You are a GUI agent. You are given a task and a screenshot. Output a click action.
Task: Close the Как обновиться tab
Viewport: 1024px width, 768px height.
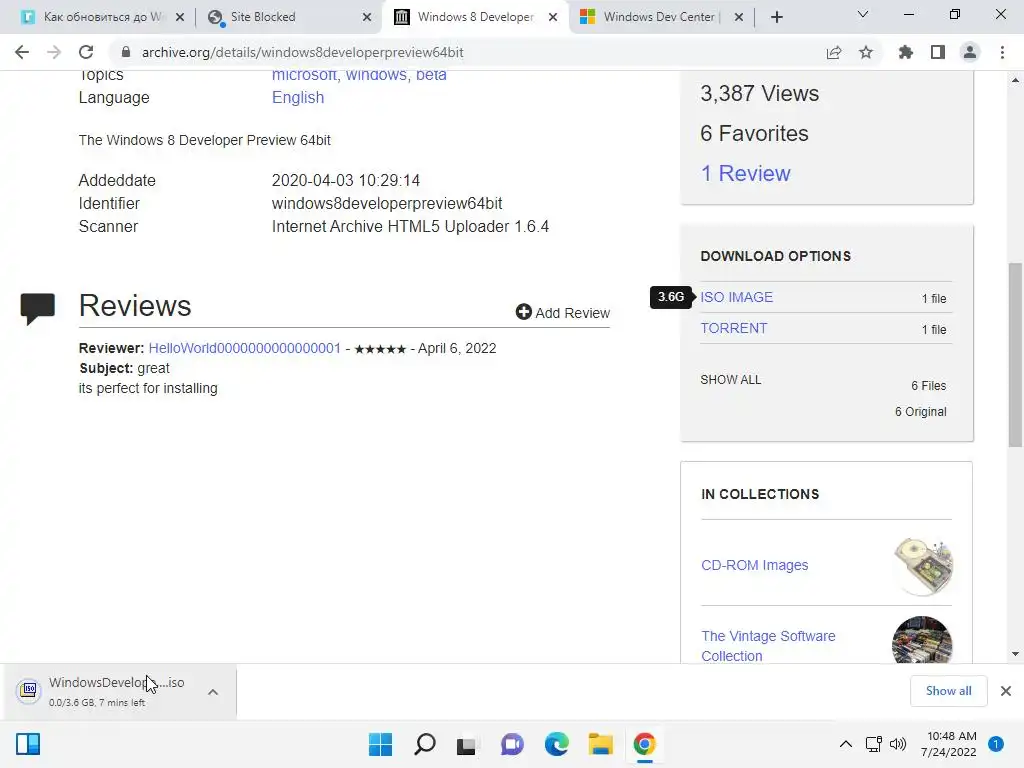180,17
